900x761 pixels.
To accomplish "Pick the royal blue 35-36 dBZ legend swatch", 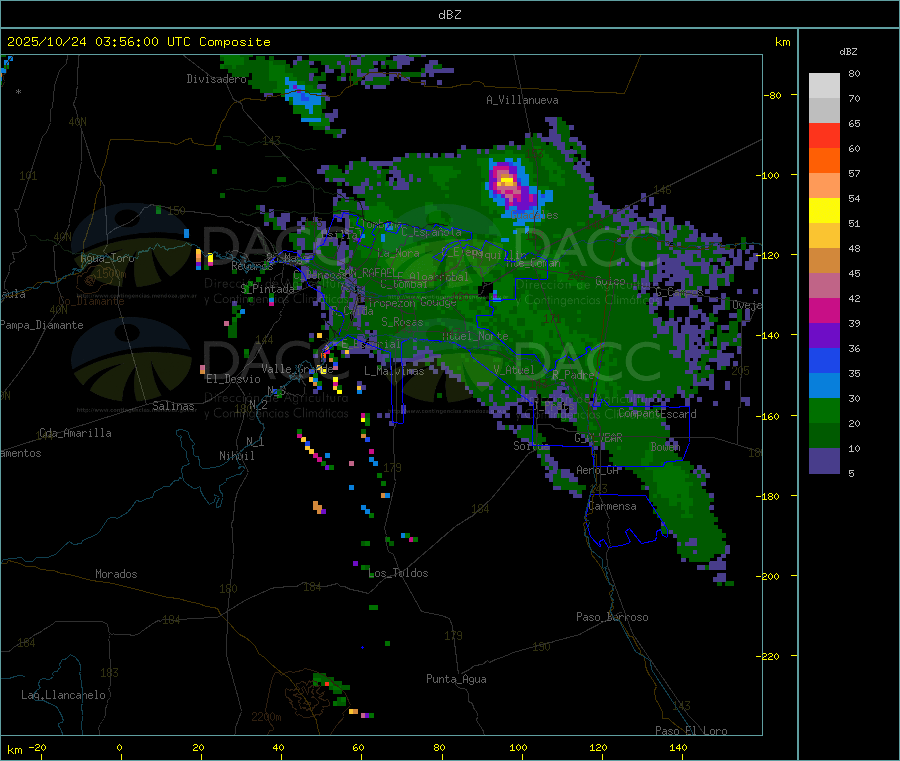I will [824, 360].
